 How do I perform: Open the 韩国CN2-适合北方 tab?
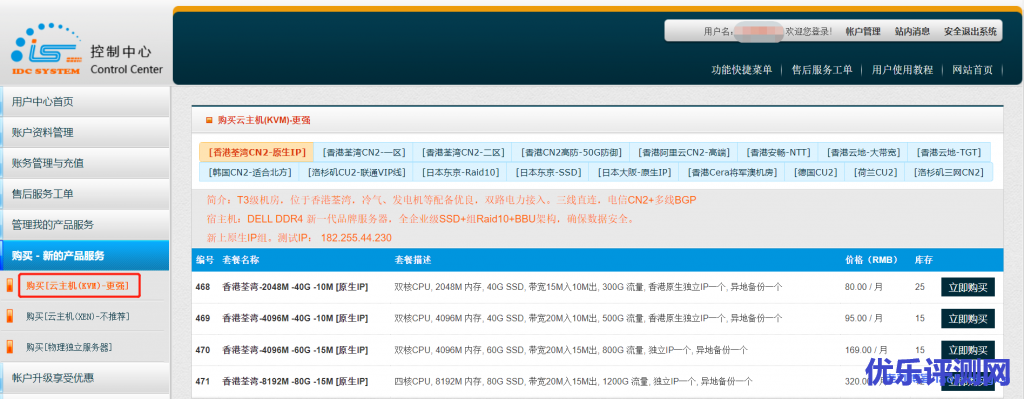[x=249, y=172]
